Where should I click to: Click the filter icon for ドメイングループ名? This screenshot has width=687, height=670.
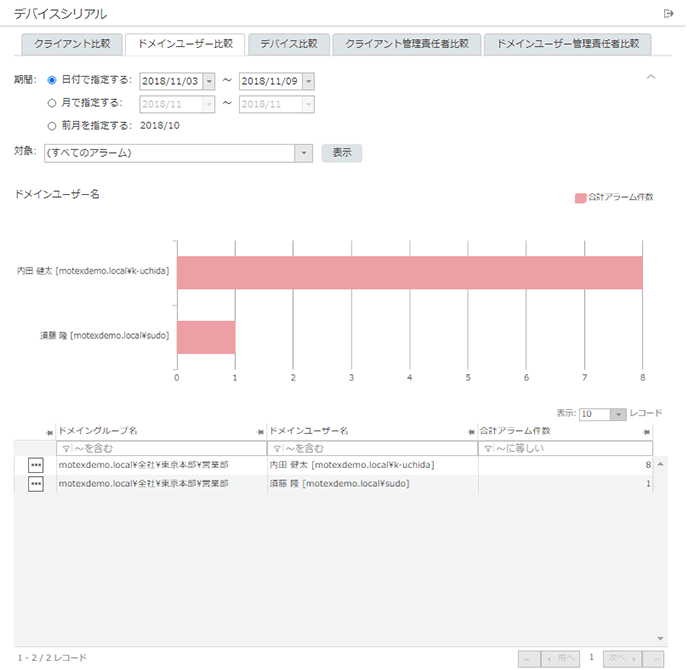[x=66, y=448]
